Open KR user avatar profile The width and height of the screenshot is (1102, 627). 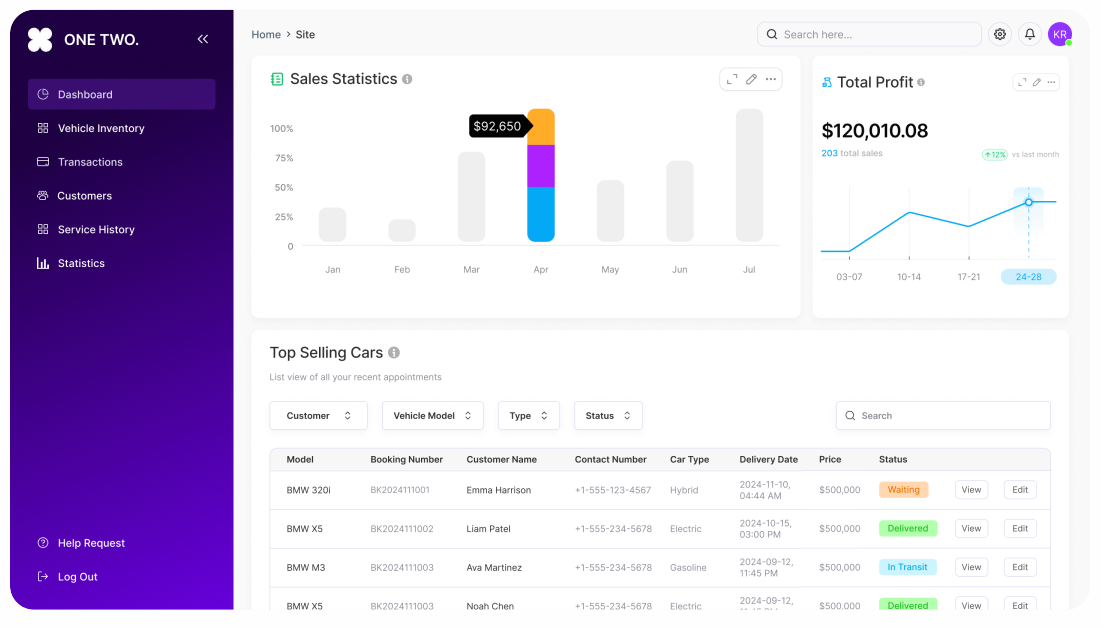(x=1059, y=34)
